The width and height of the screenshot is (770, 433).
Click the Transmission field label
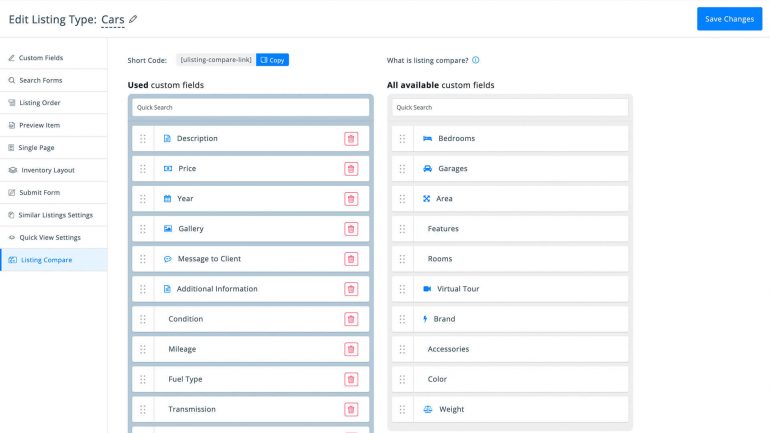[x=192, y=409]
